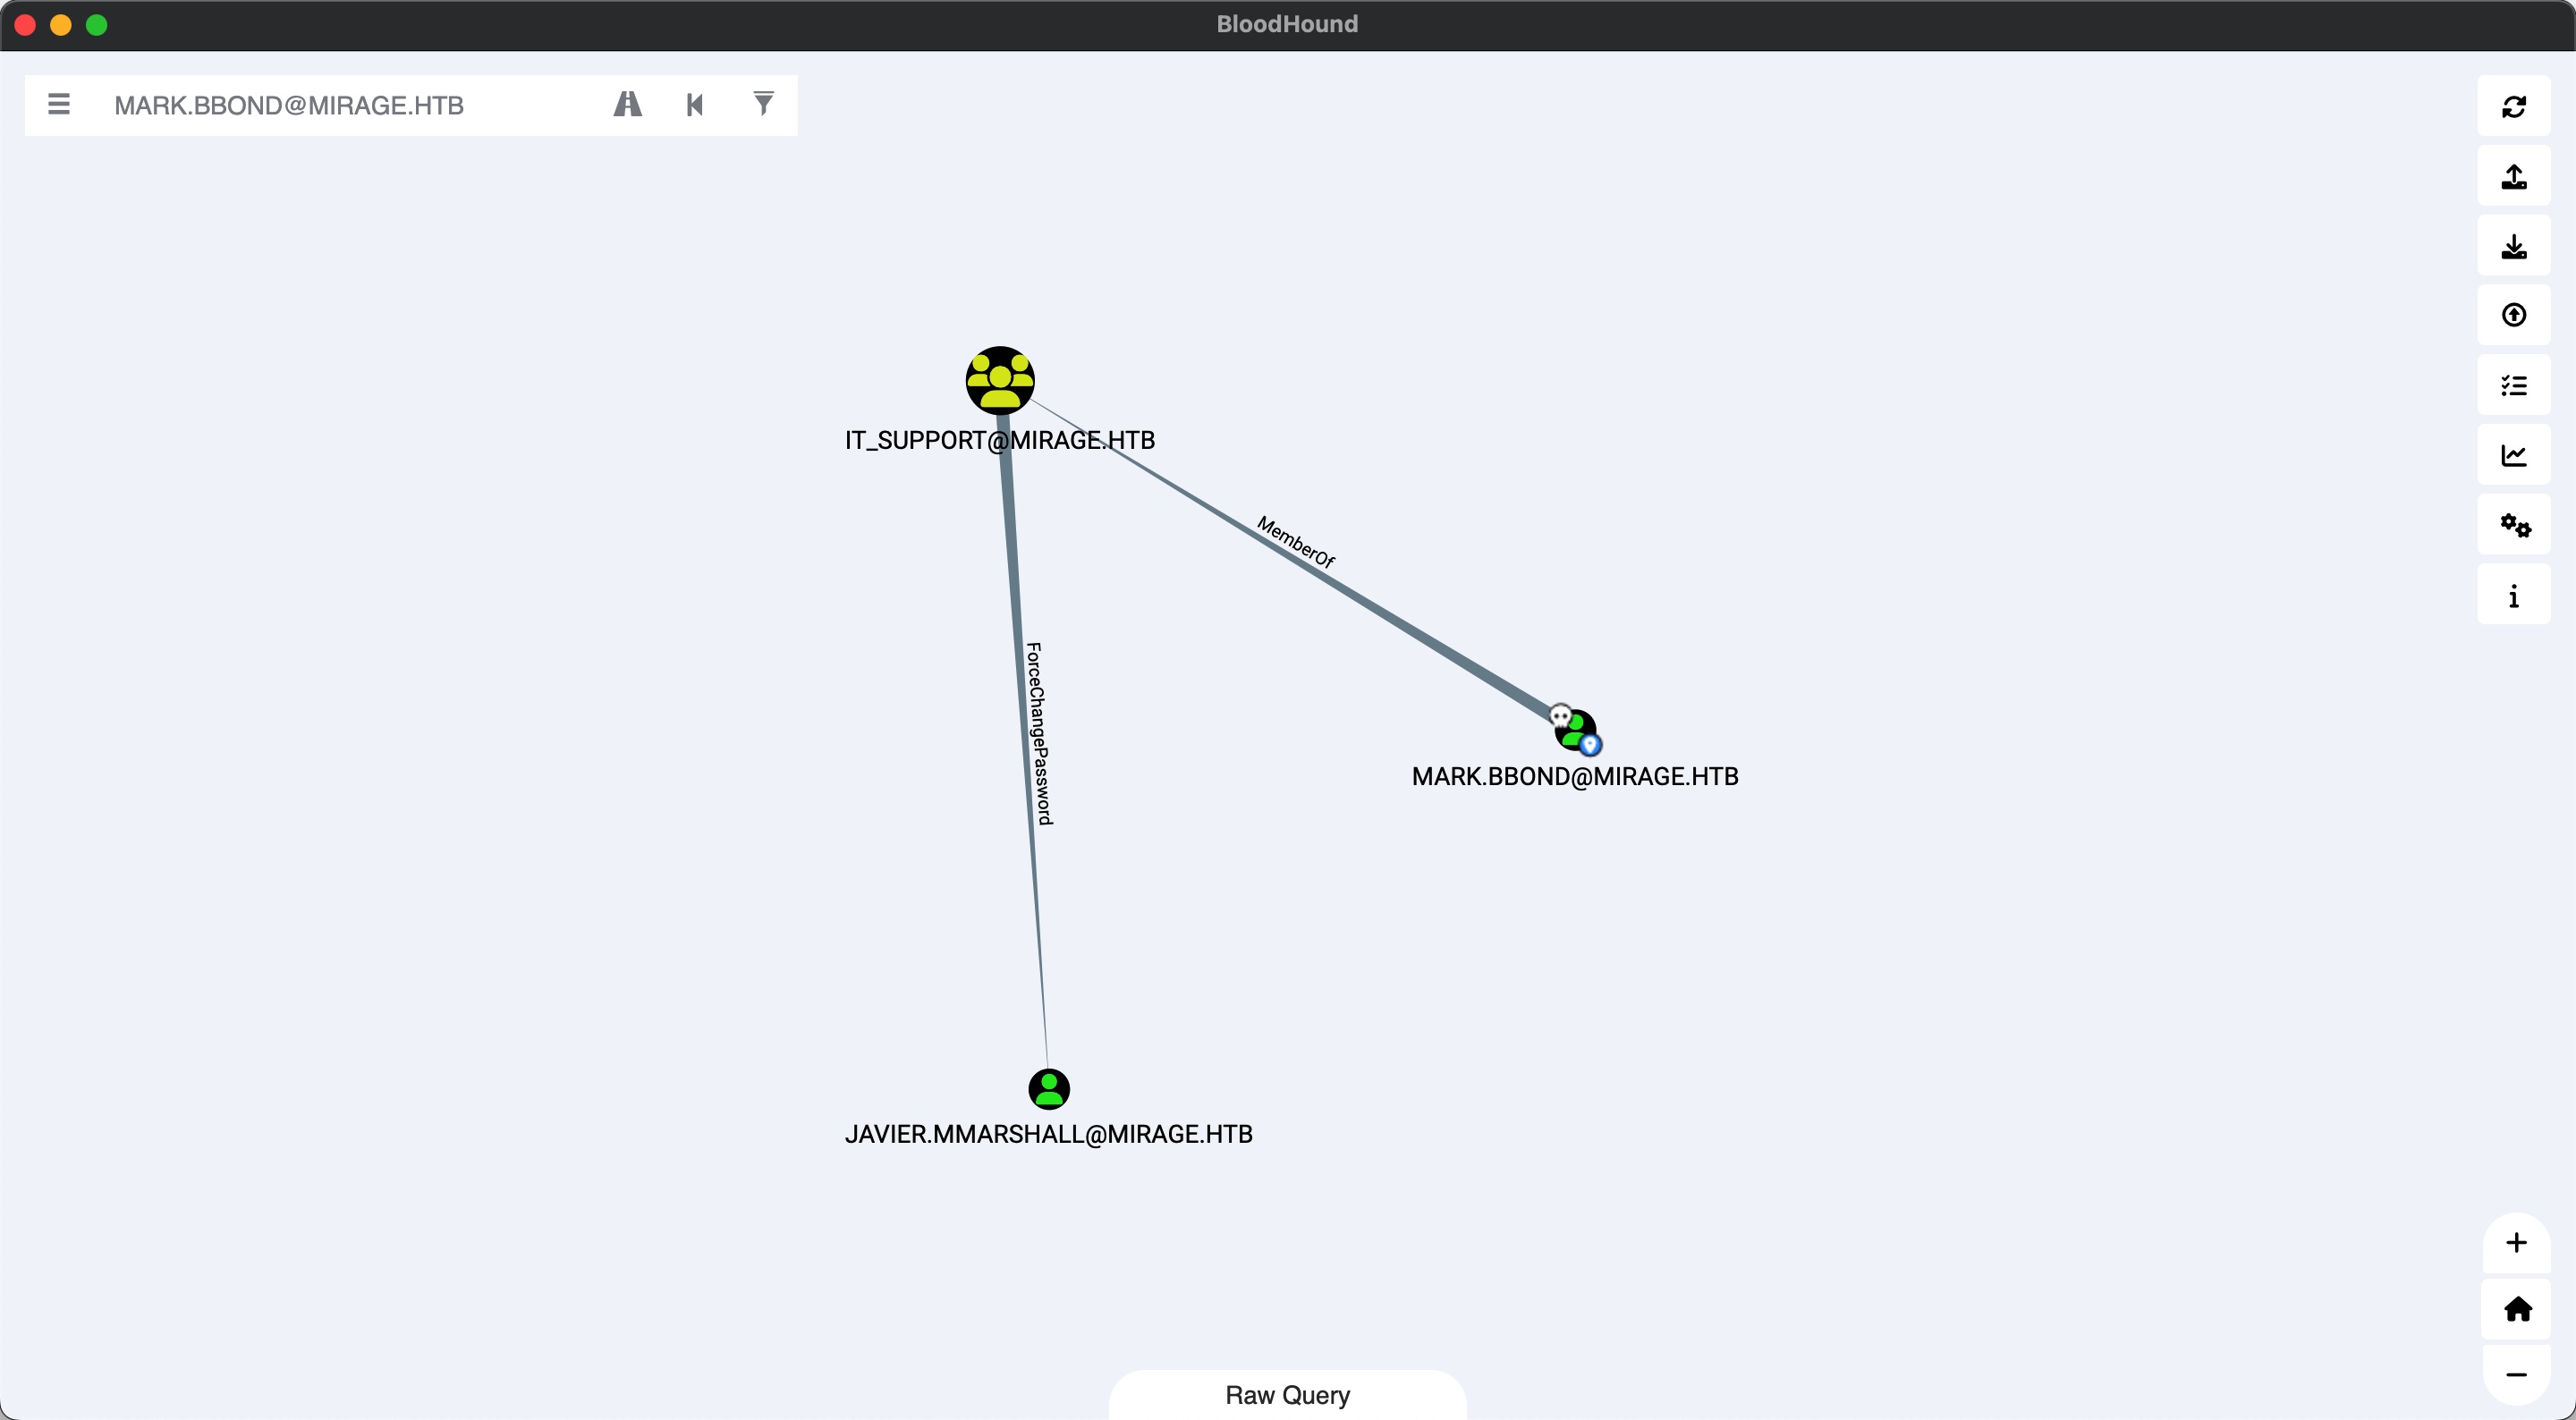Viewport: 2576px width, 1420px height.
Task: Open the view upload status list
Action: [2513, 386]
